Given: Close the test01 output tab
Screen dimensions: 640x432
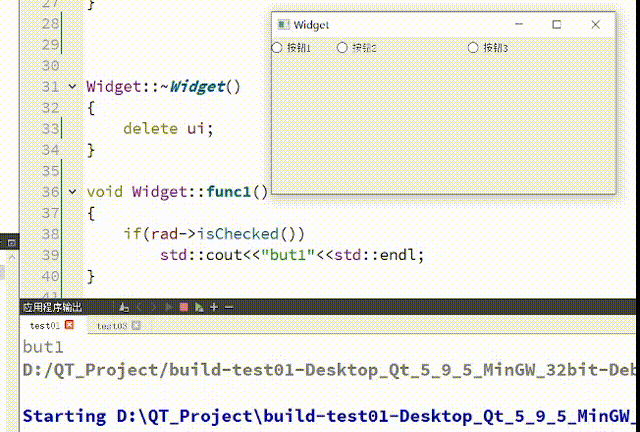Looking at the screenshot, I should tap(69, 325).
